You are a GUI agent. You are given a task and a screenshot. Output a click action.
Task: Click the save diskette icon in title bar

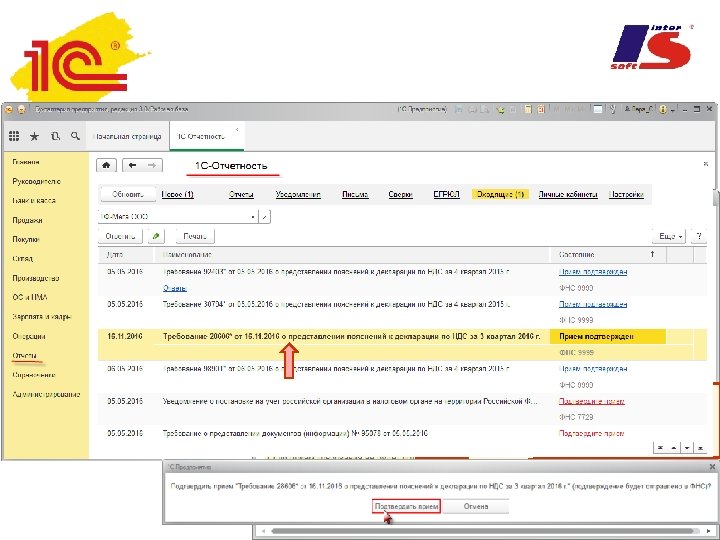pyautogui.click(x=458, y=109)
